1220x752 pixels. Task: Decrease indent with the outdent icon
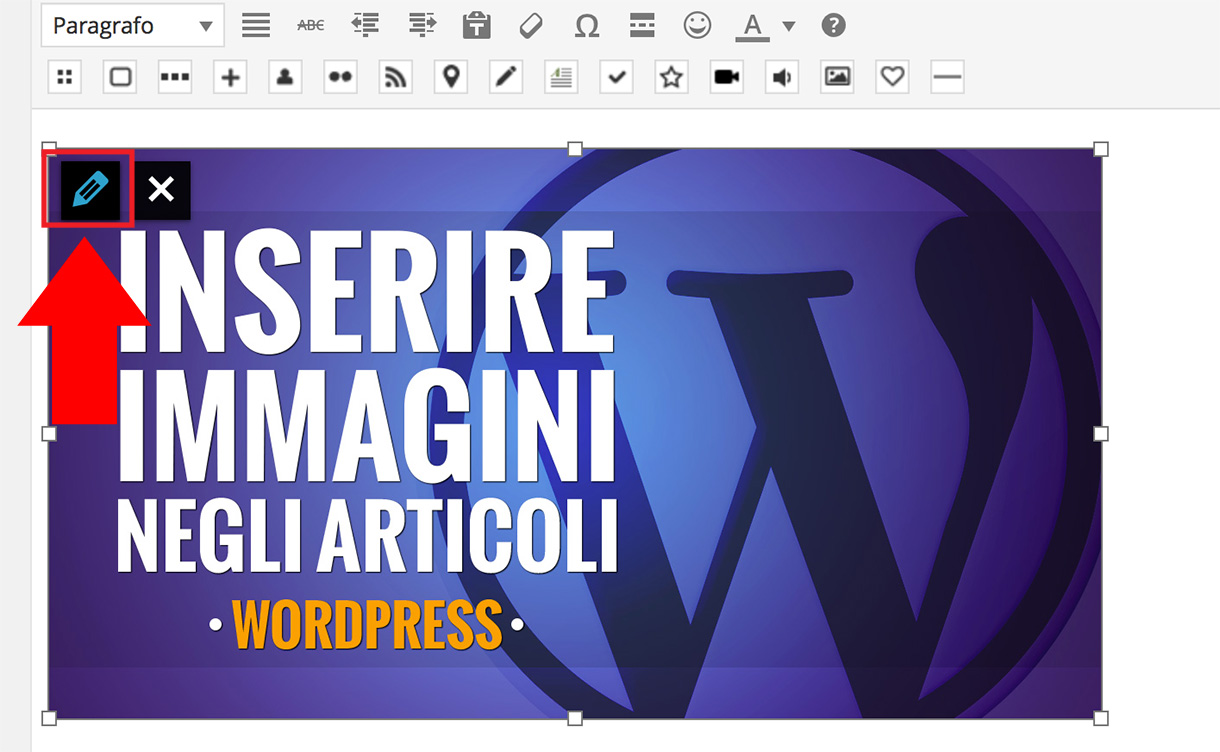coord(366,25)
